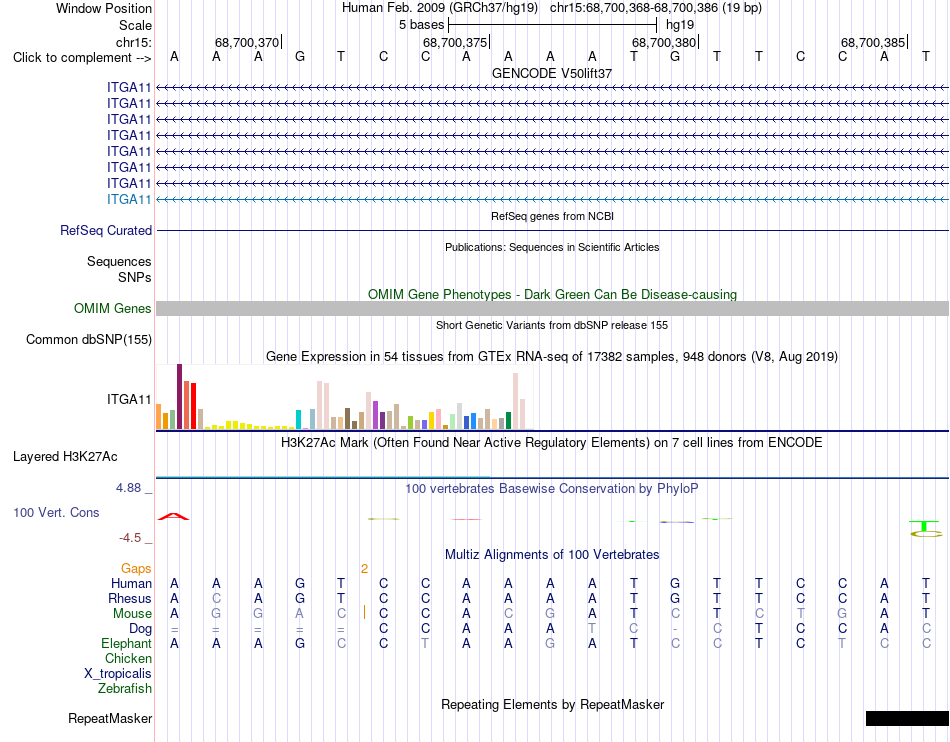Click the X_tropicalis alignment row label
Viewport: 950px width, 742px height.
point(118,674)
